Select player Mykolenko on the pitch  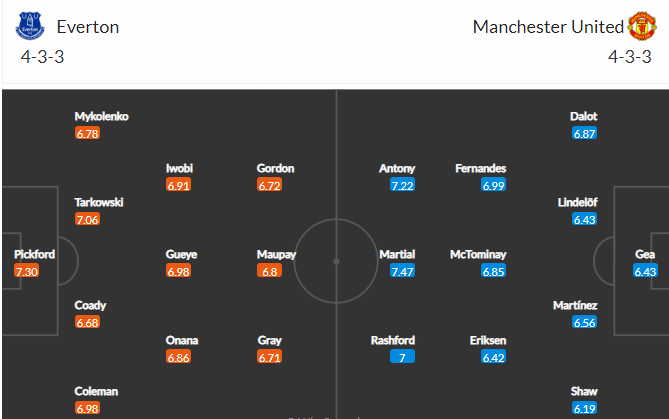pyautogui.click(x=102, y=116)
